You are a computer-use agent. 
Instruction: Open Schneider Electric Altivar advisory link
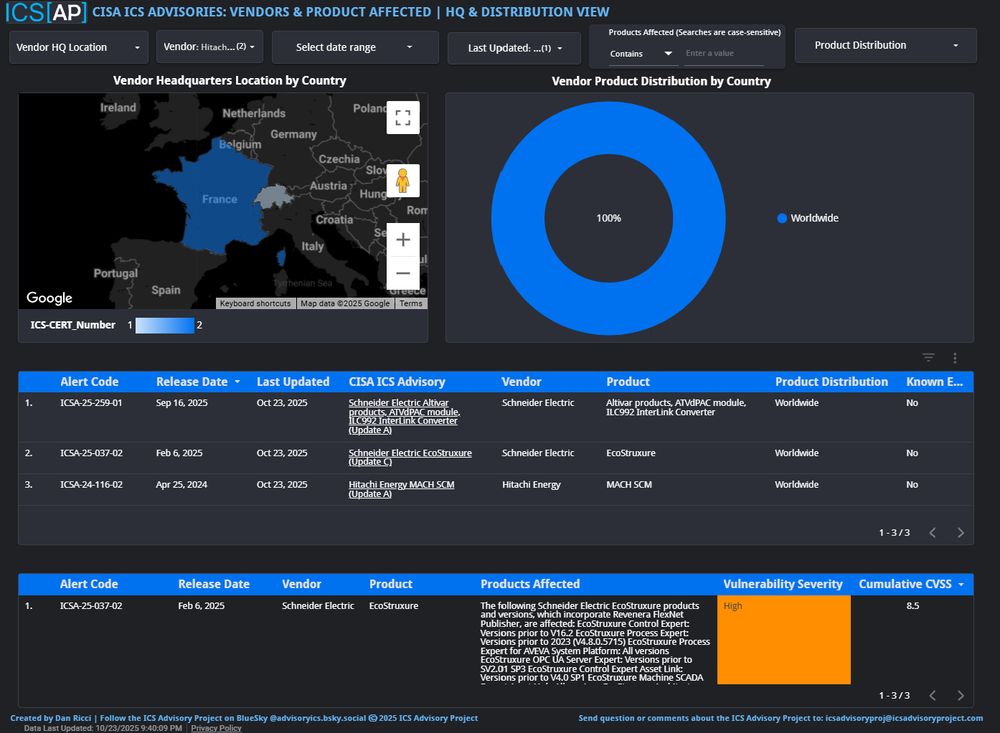coord(404,417)
